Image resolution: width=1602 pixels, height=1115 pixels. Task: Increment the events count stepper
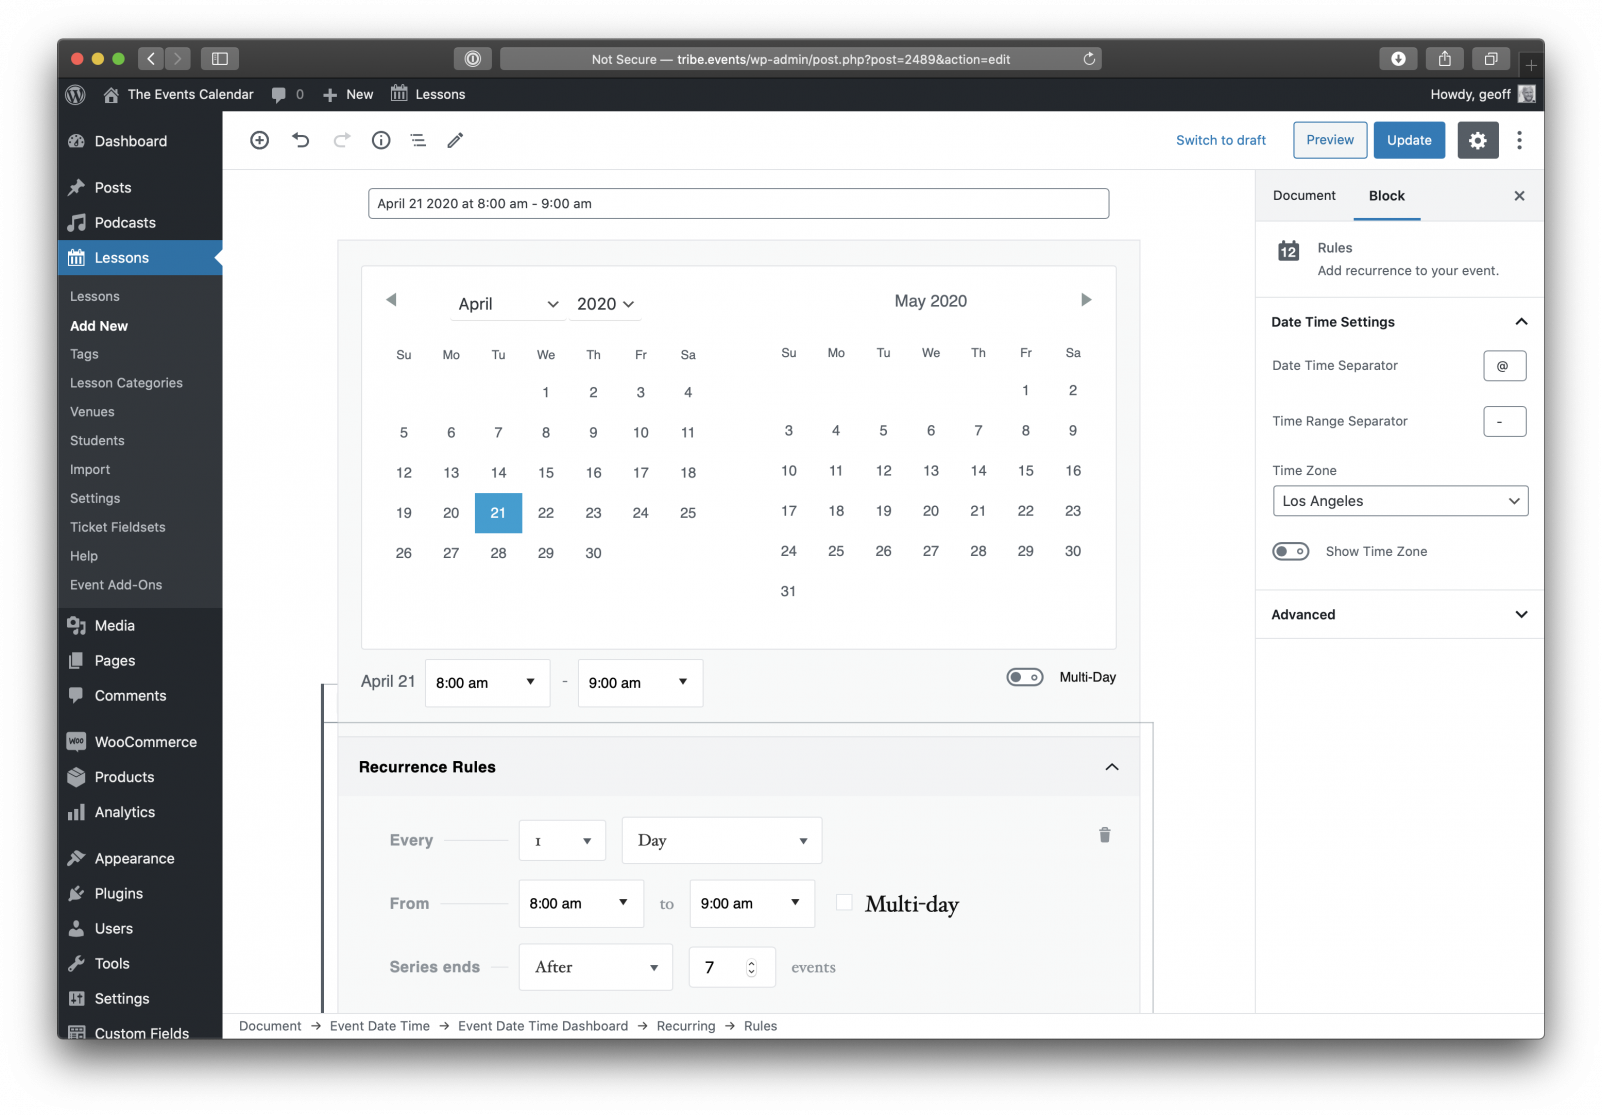752,962
